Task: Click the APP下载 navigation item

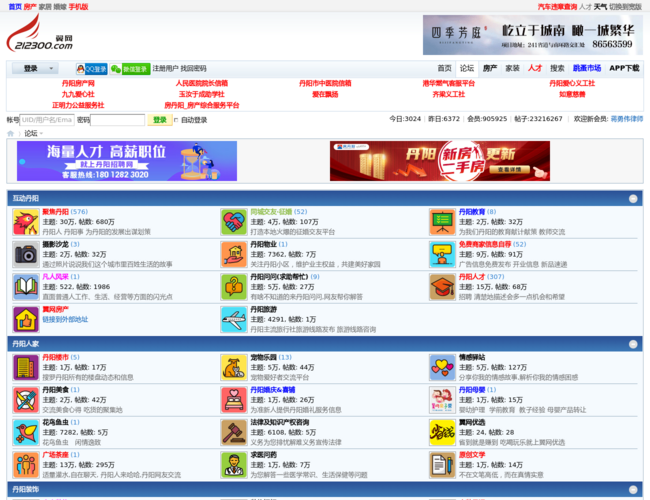Action: [624, 68]
